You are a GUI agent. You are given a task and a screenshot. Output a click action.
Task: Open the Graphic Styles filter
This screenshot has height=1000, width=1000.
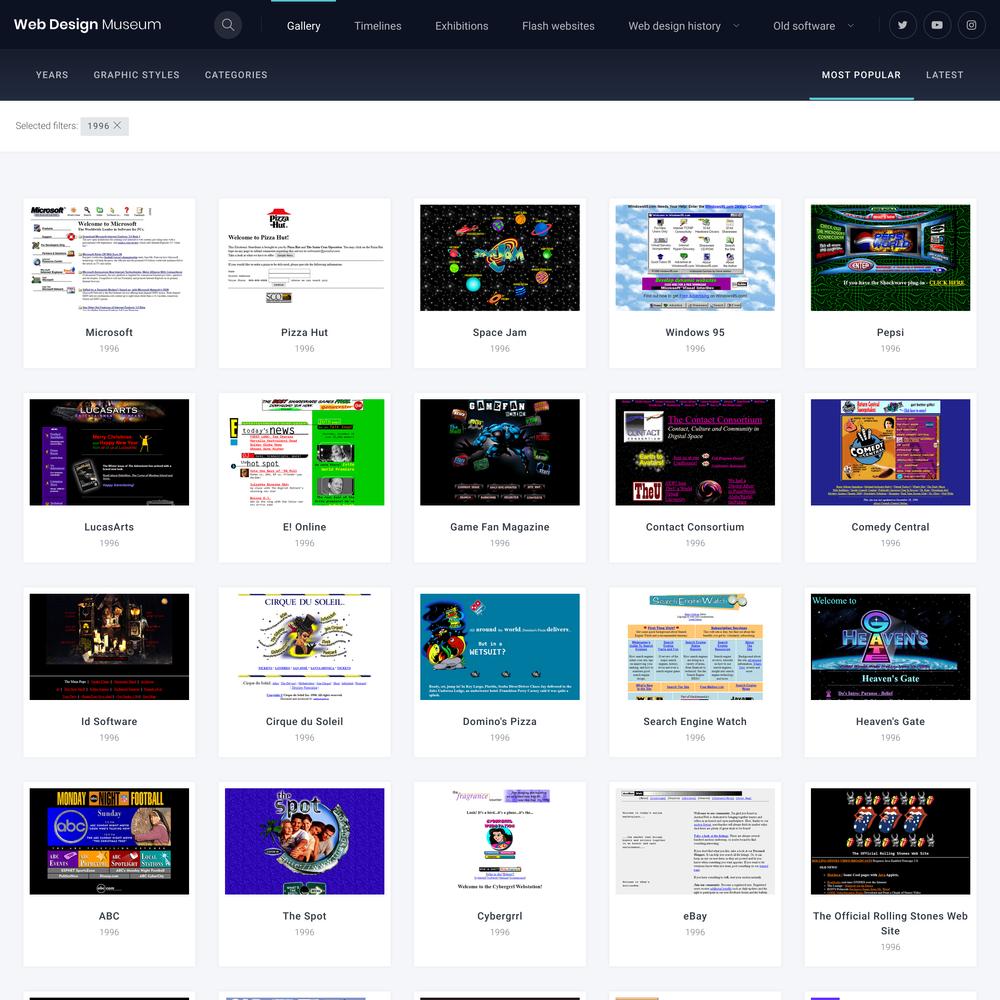[136, 75]
